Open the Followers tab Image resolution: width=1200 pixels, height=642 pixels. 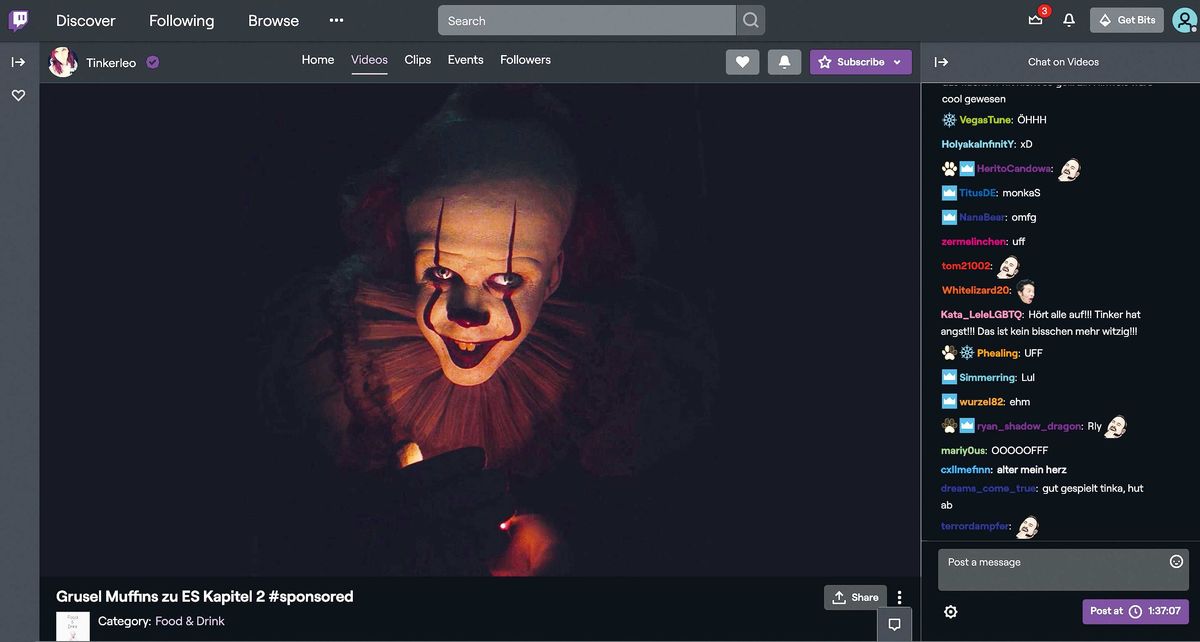click(x=526, y=60)
